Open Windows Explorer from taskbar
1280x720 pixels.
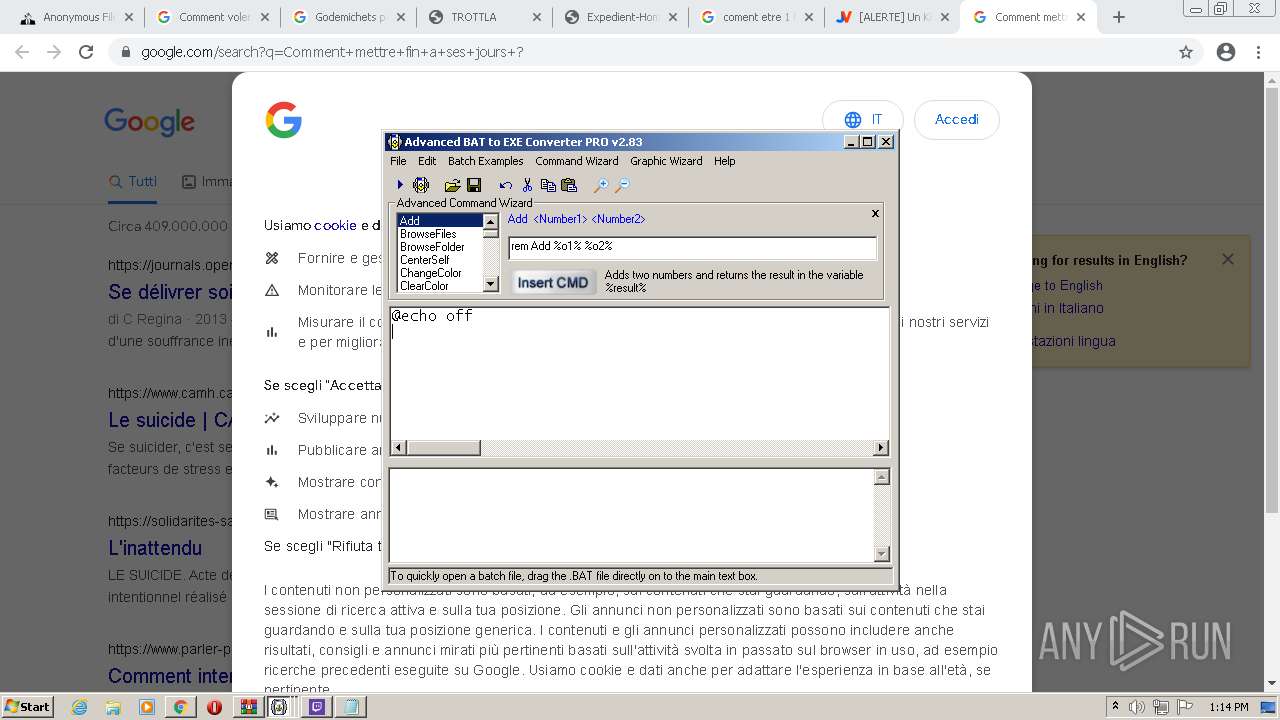click(113, 707)
